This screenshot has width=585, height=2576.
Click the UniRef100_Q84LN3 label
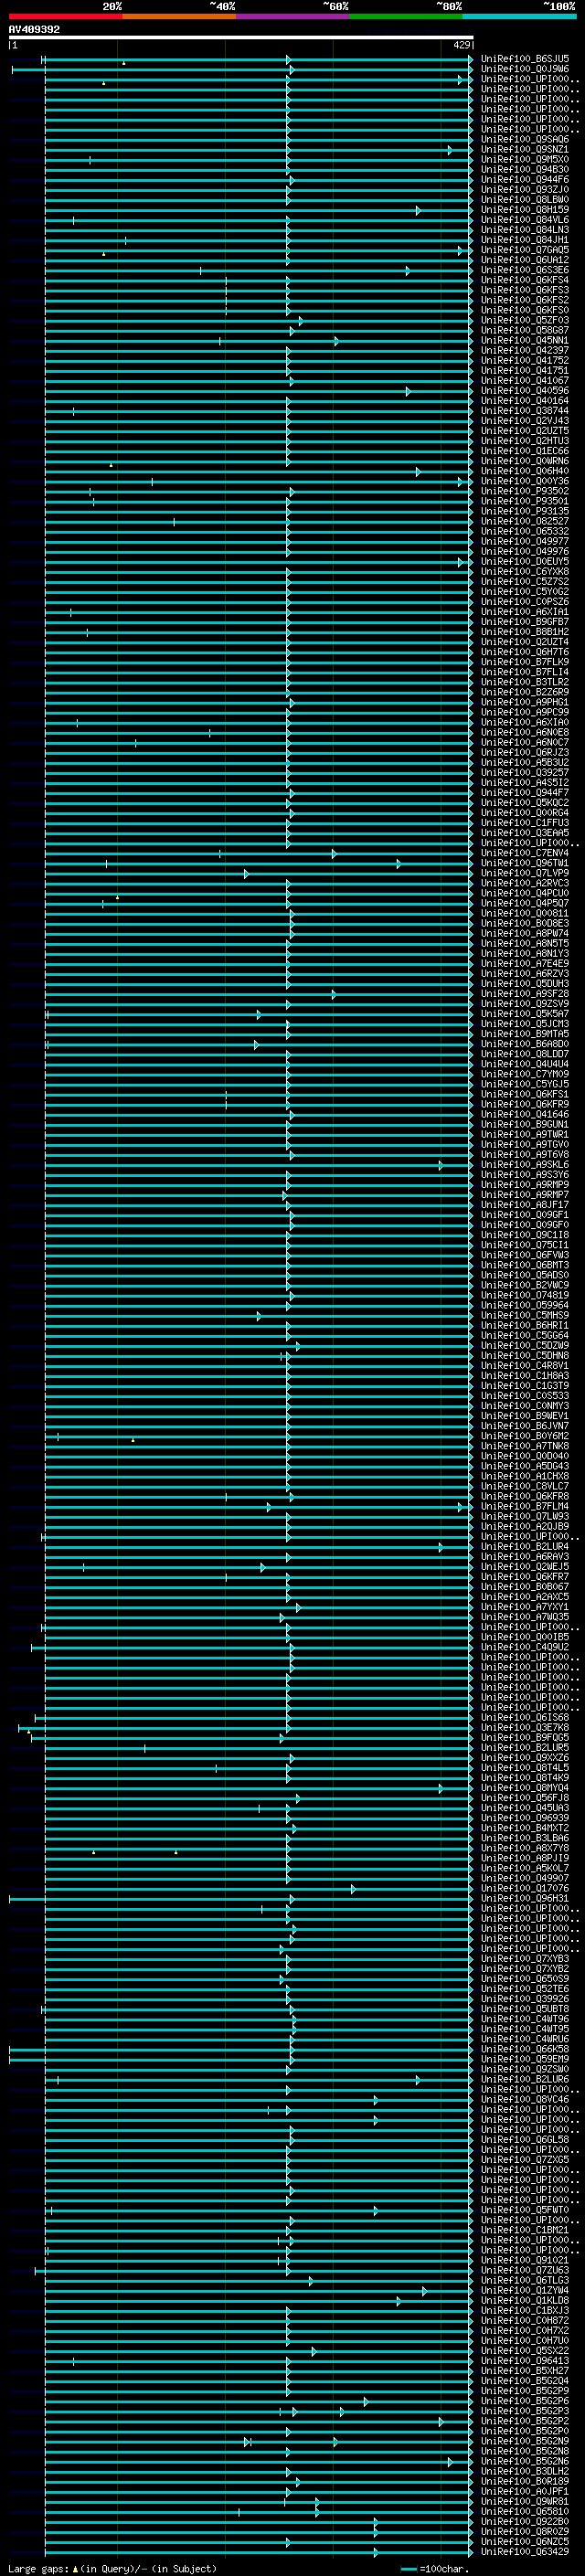(525, 230)
